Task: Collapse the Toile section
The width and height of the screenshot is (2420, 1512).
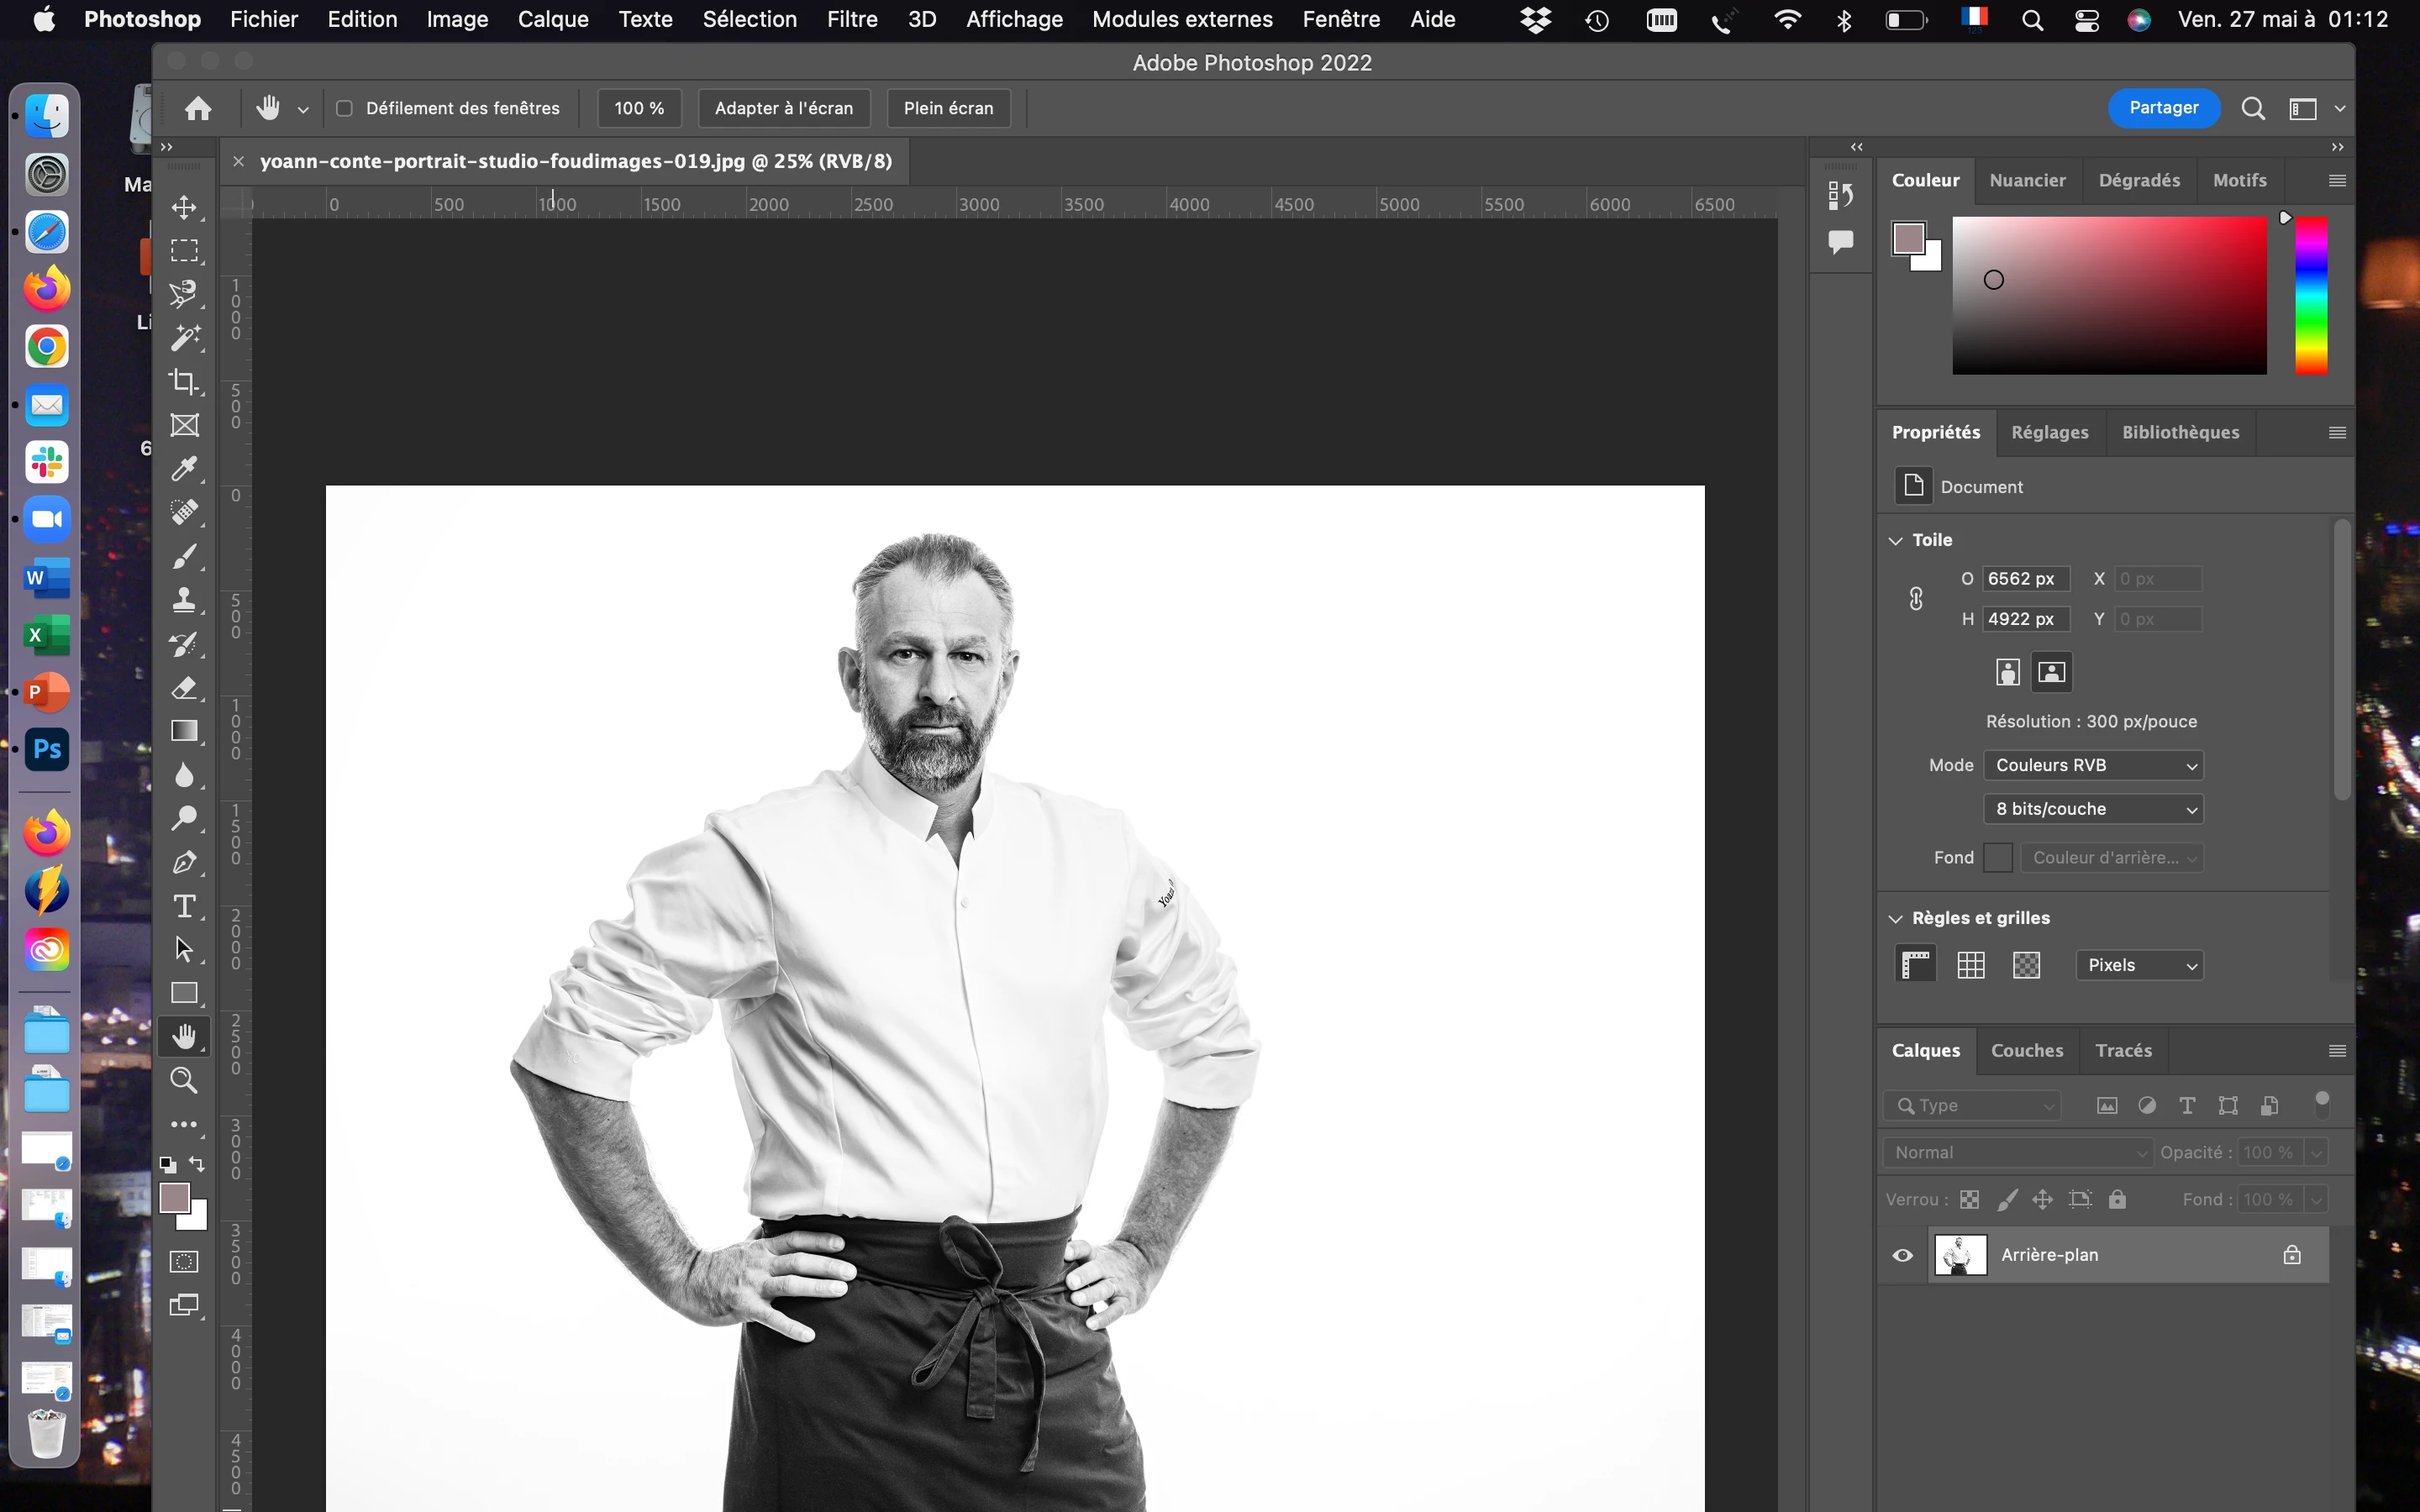Action: click(1895, 540)
